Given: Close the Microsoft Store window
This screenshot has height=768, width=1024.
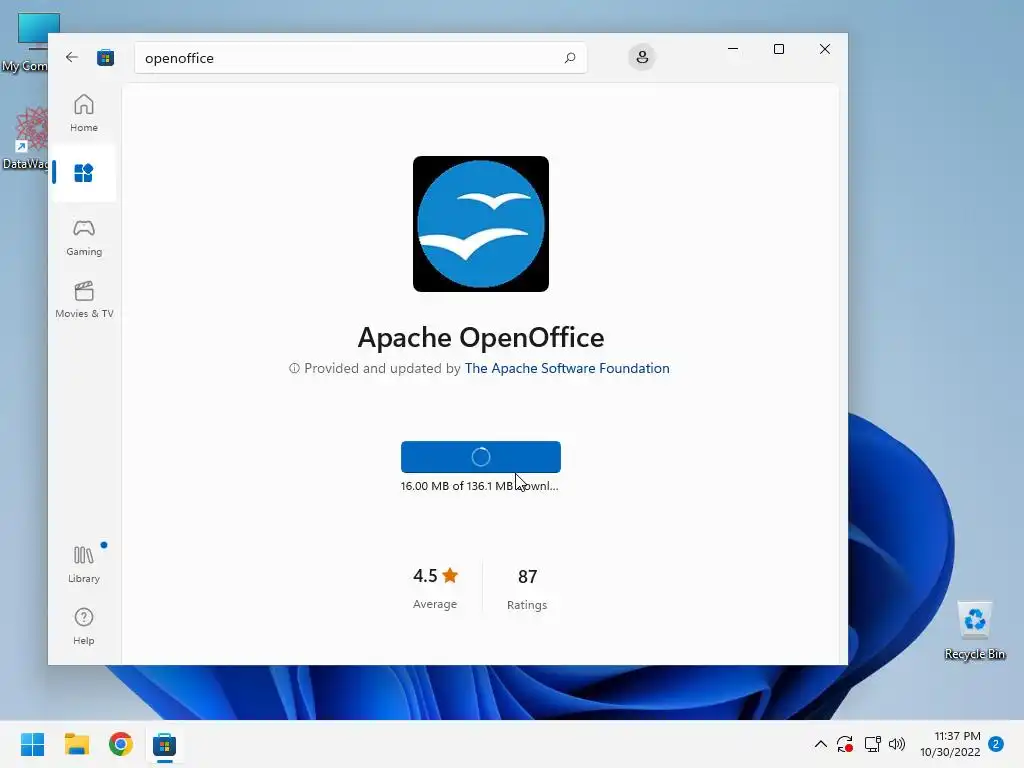Looking at the screenshot, I should click(825, 49).
